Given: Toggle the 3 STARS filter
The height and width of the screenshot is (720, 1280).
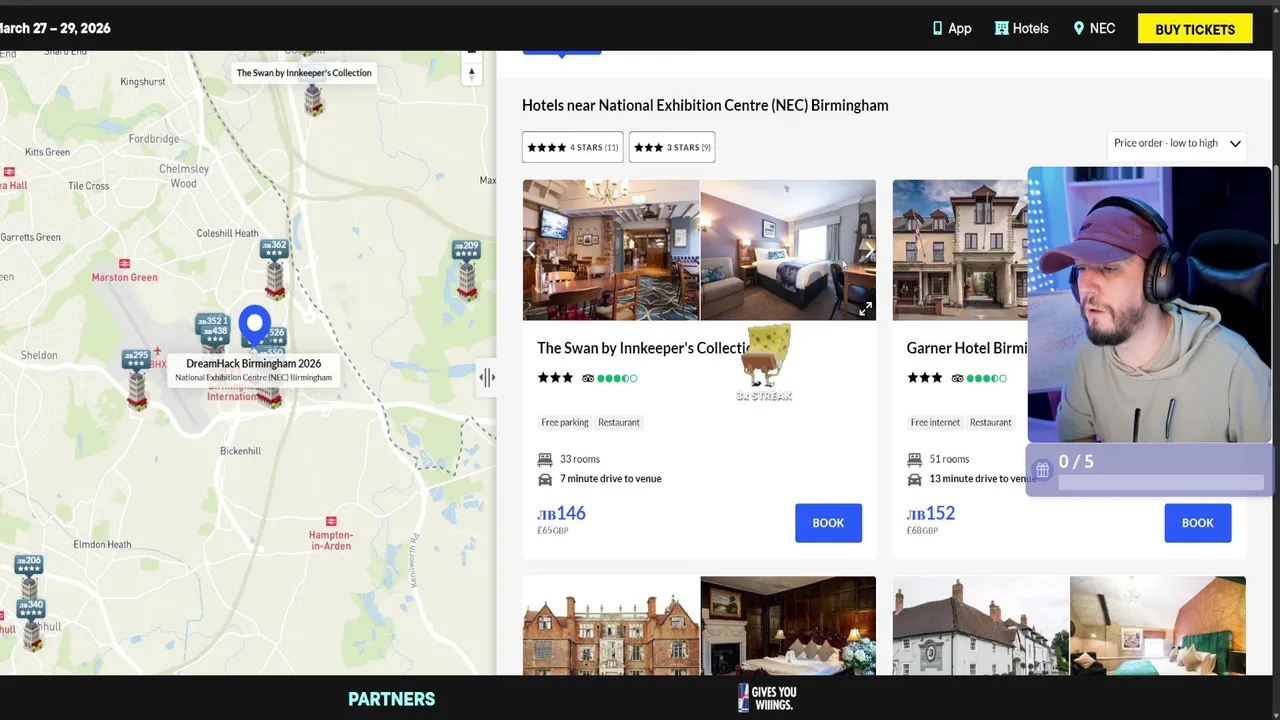Looking at the screenshot, I should point(672,147).
